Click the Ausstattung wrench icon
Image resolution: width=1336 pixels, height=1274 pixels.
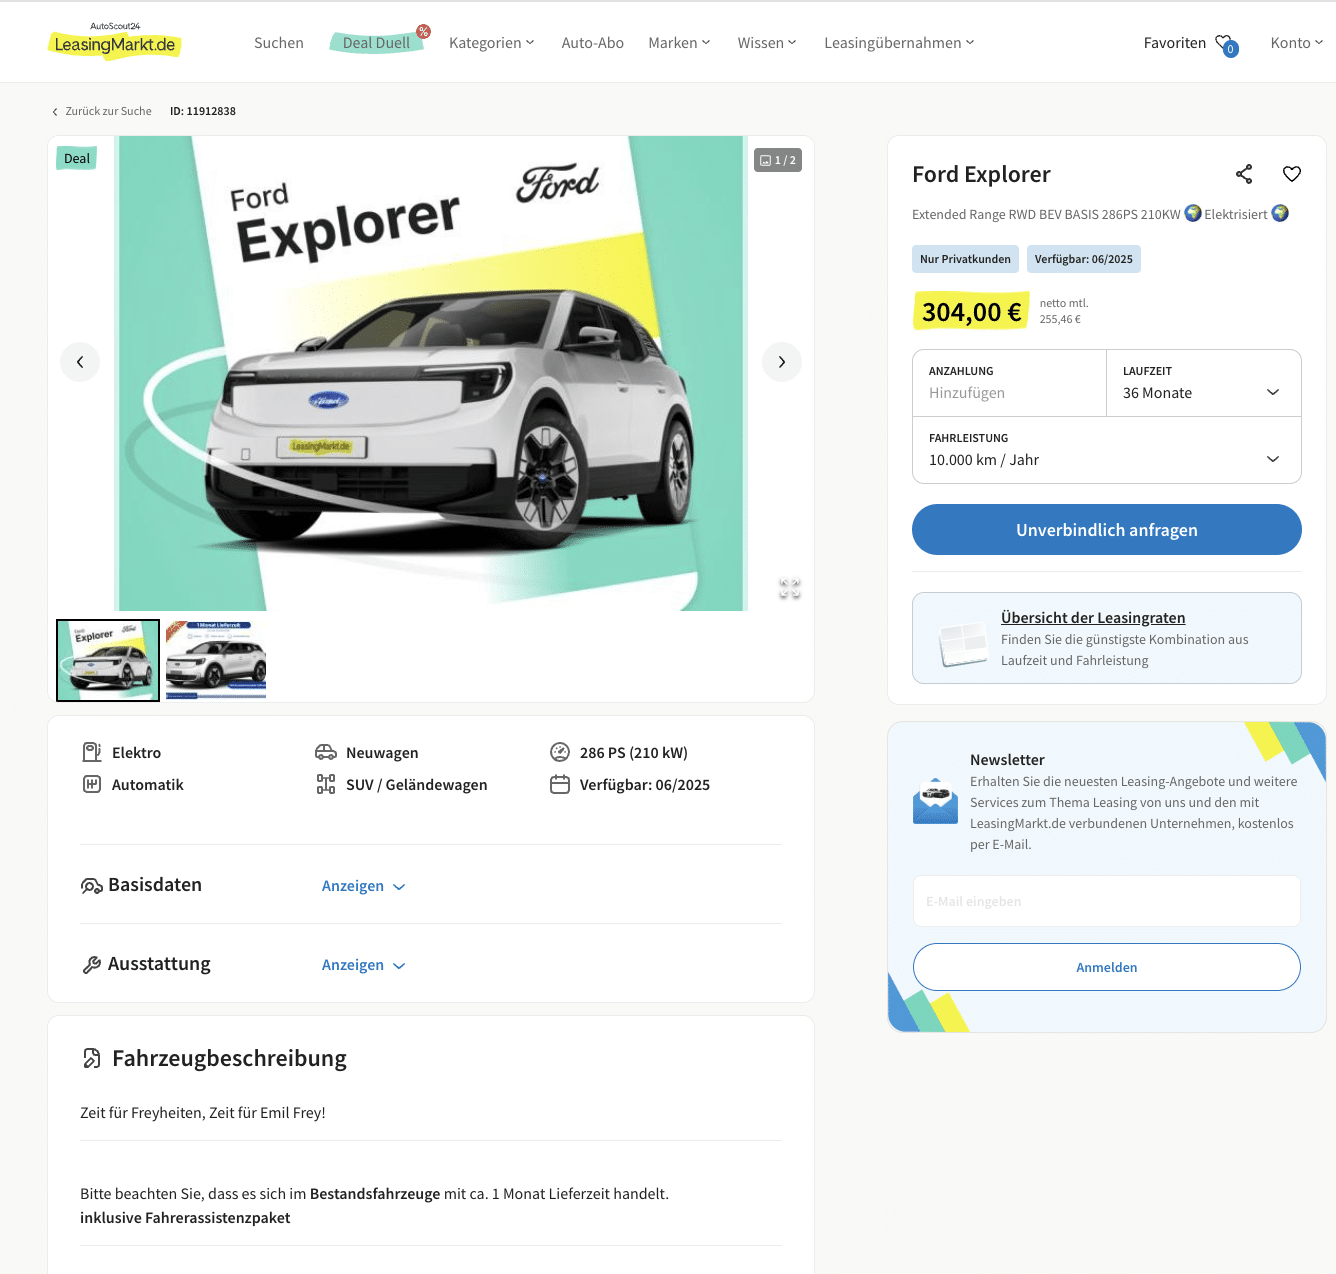(x=92, y=965)
